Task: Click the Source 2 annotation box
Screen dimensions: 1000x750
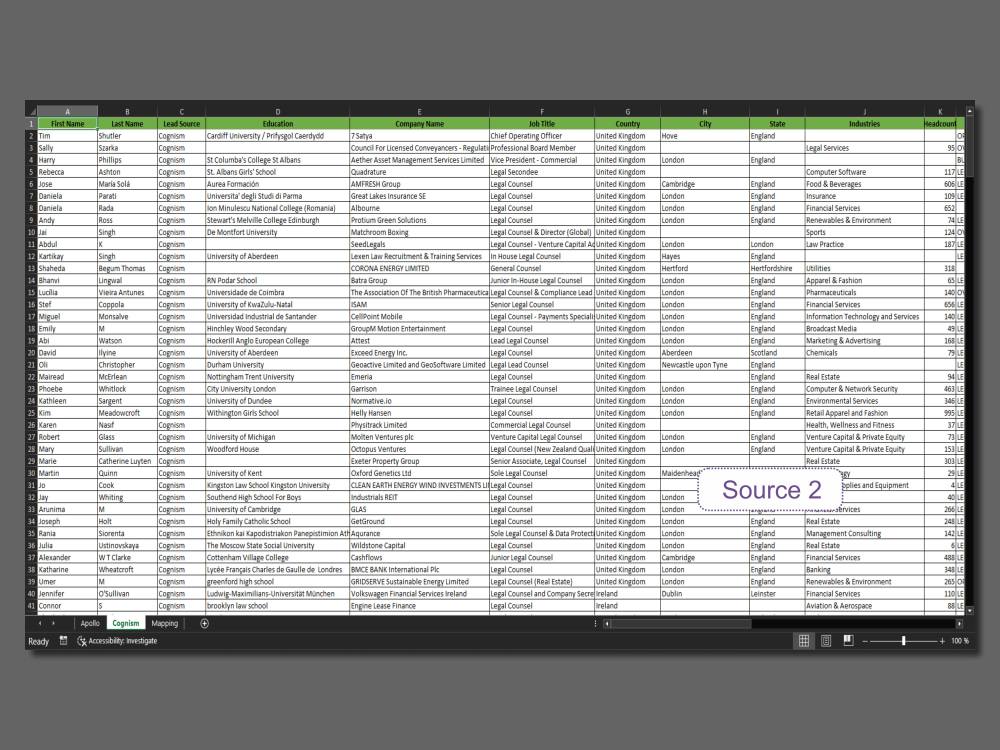Action: 771,490
